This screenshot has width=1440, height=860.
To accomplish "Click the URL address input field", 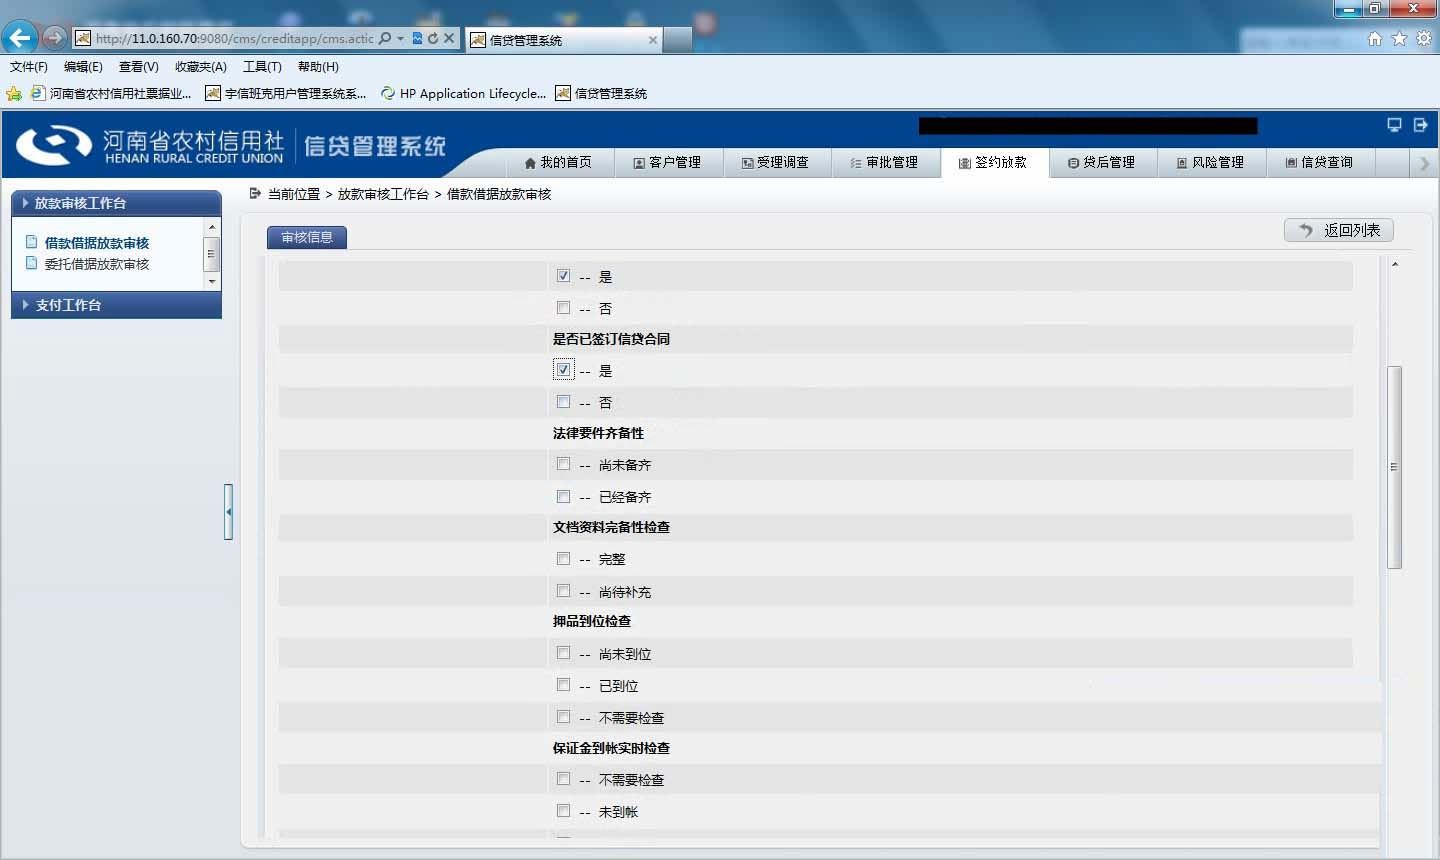I will [234, 38].
